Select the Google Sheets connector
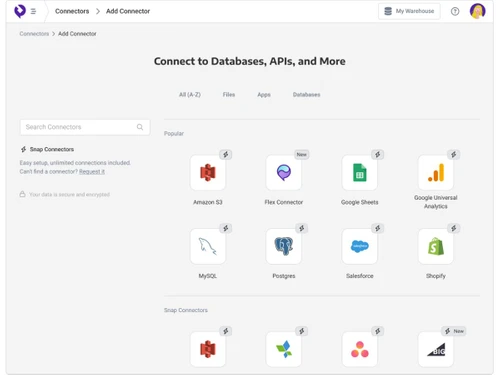Screen dimensions: 500x375 360,173
